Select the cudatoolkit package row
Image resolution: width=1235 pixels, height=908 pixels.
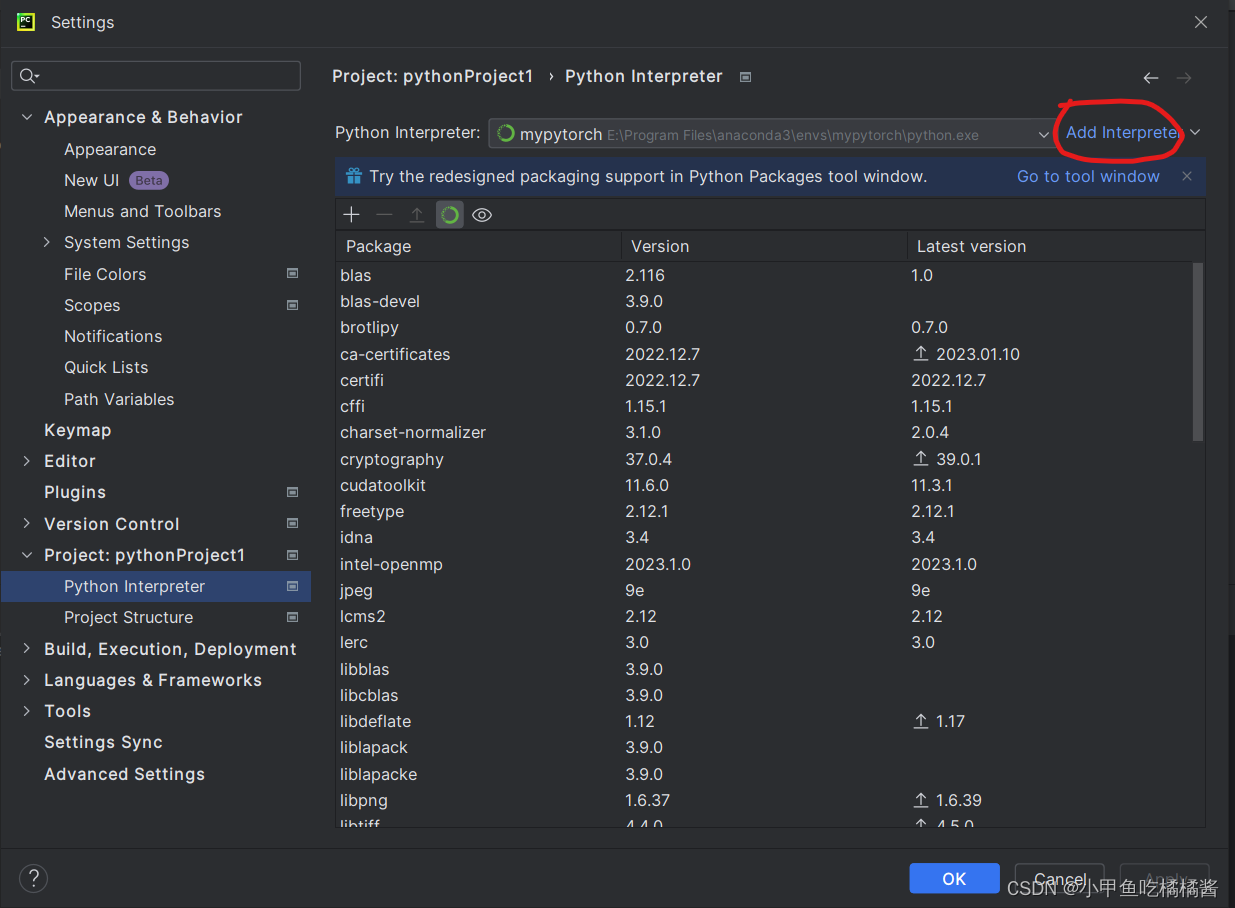click(x=764, y=485)
